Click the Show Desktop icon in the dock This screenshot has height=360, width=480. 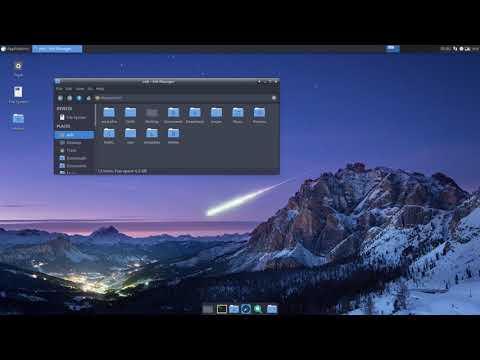coord(208,309)
